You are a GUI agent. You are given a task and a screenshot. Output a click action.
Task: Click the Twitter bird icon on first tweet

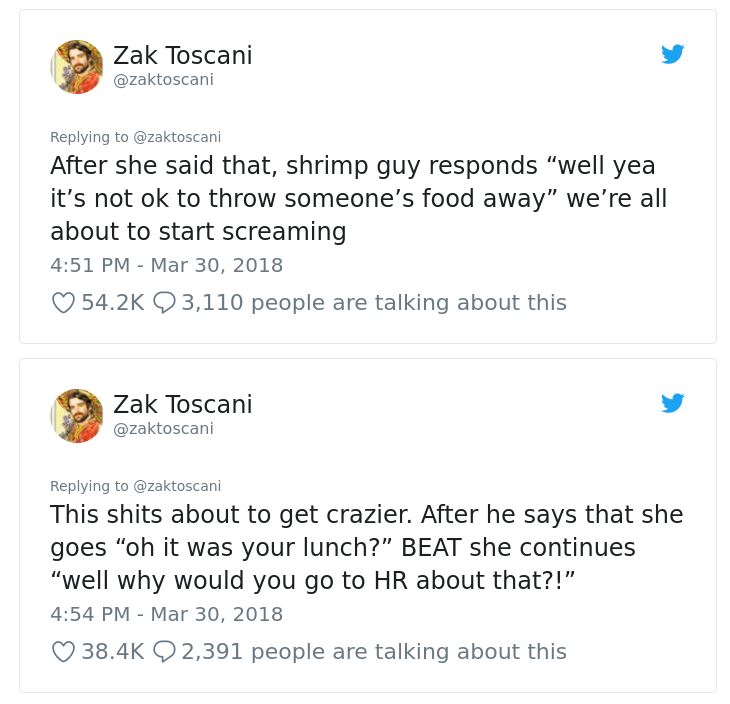pos(672,54)
